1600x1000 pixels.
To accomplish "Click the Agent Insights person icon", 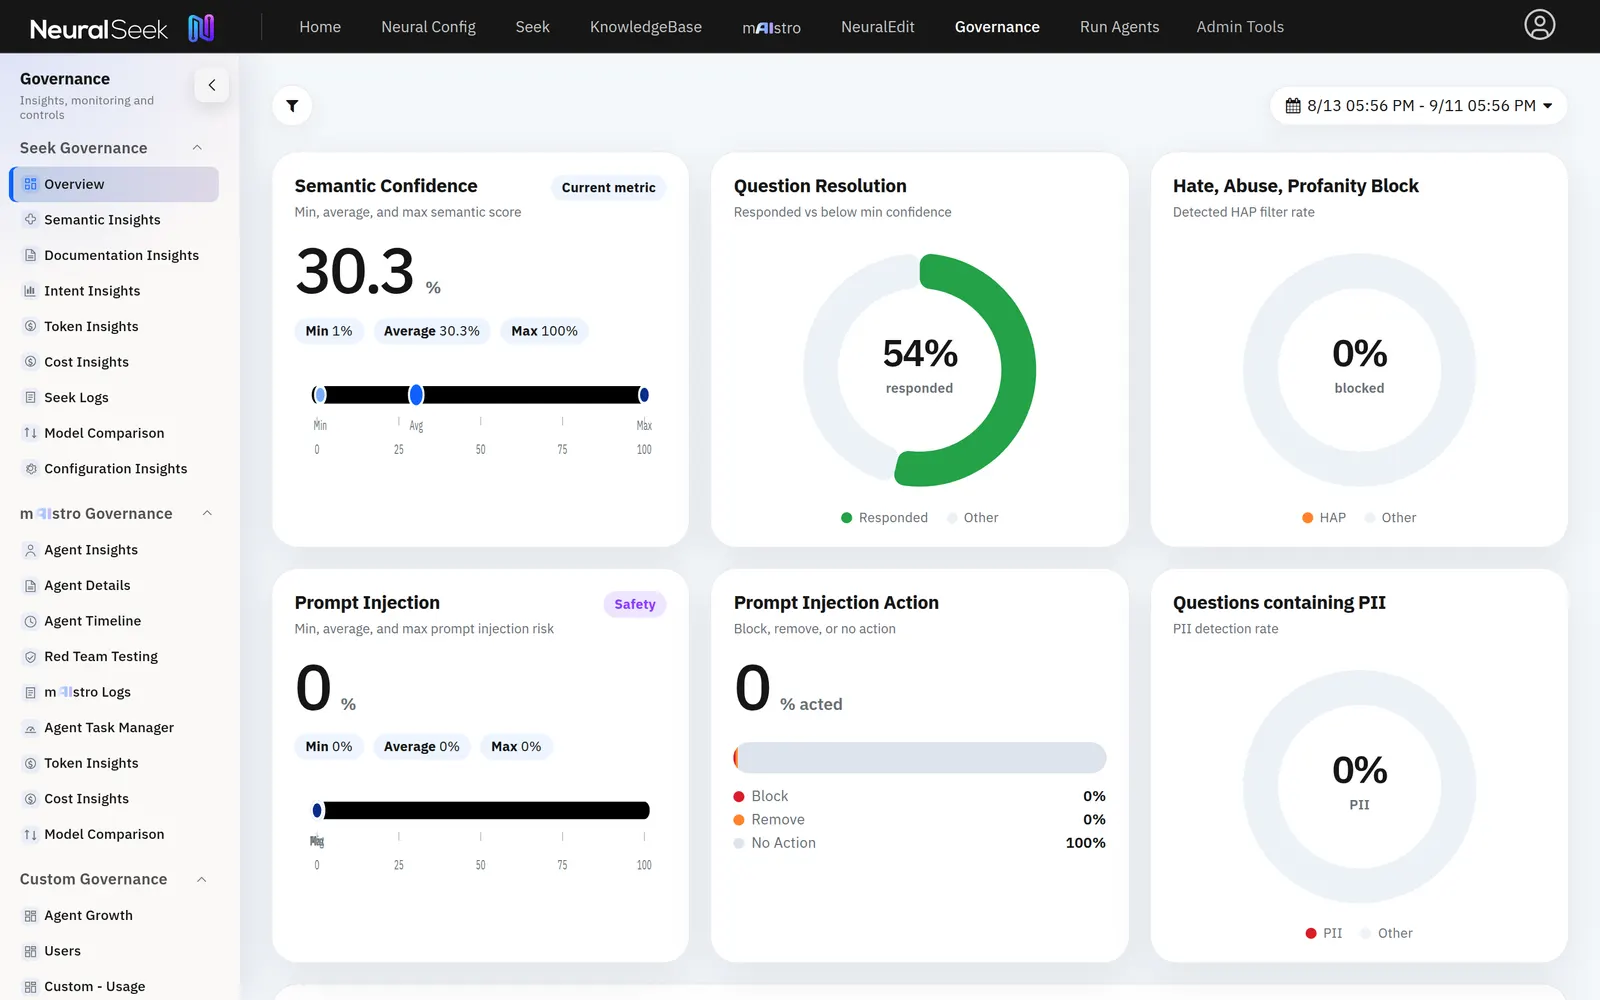I will 31,550.
